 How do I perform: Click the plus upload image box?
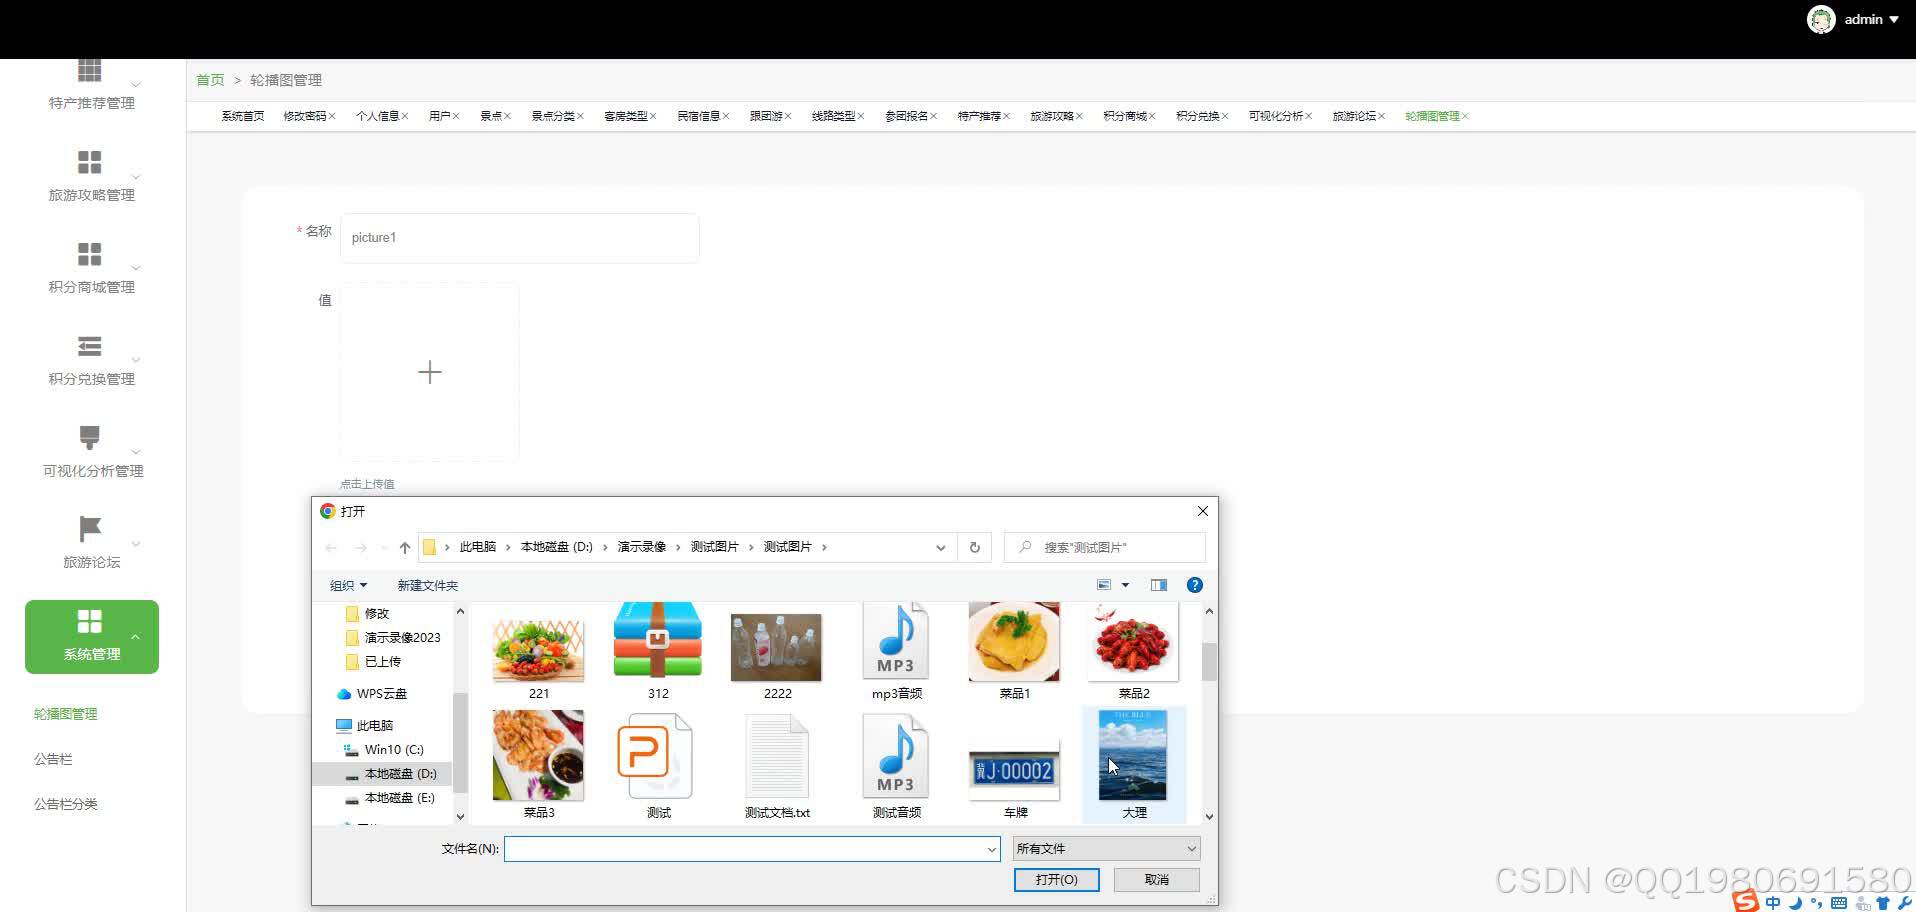pyautogui.click(x=430, y=372)
